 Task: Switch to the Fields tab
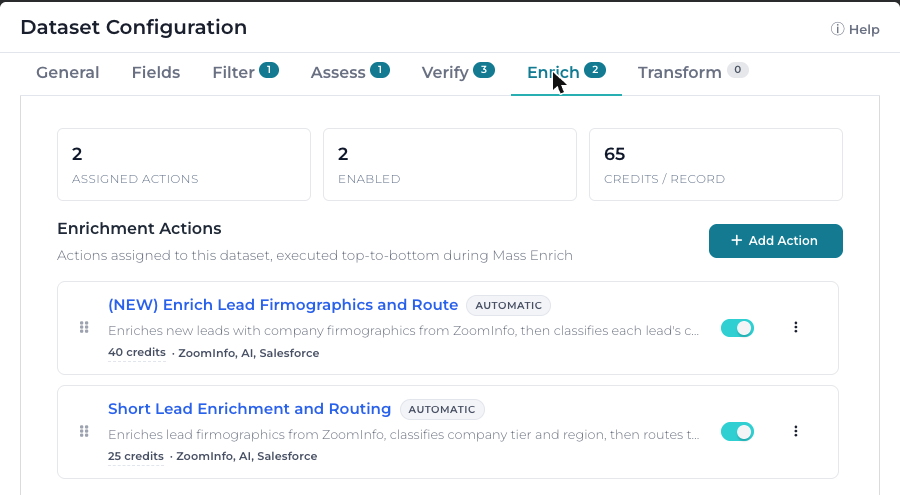pos(156,73)
